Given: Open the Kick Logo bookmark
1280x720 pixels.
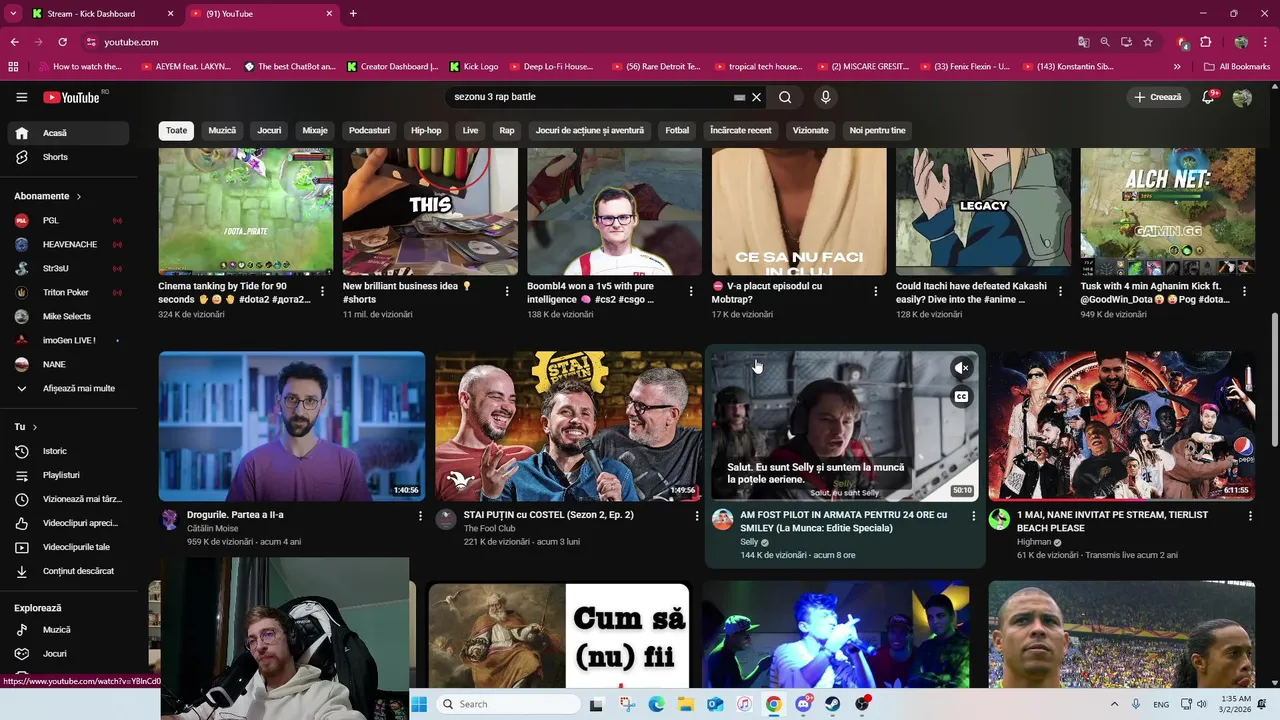Looking at the screenshot, I should [474, 67].
